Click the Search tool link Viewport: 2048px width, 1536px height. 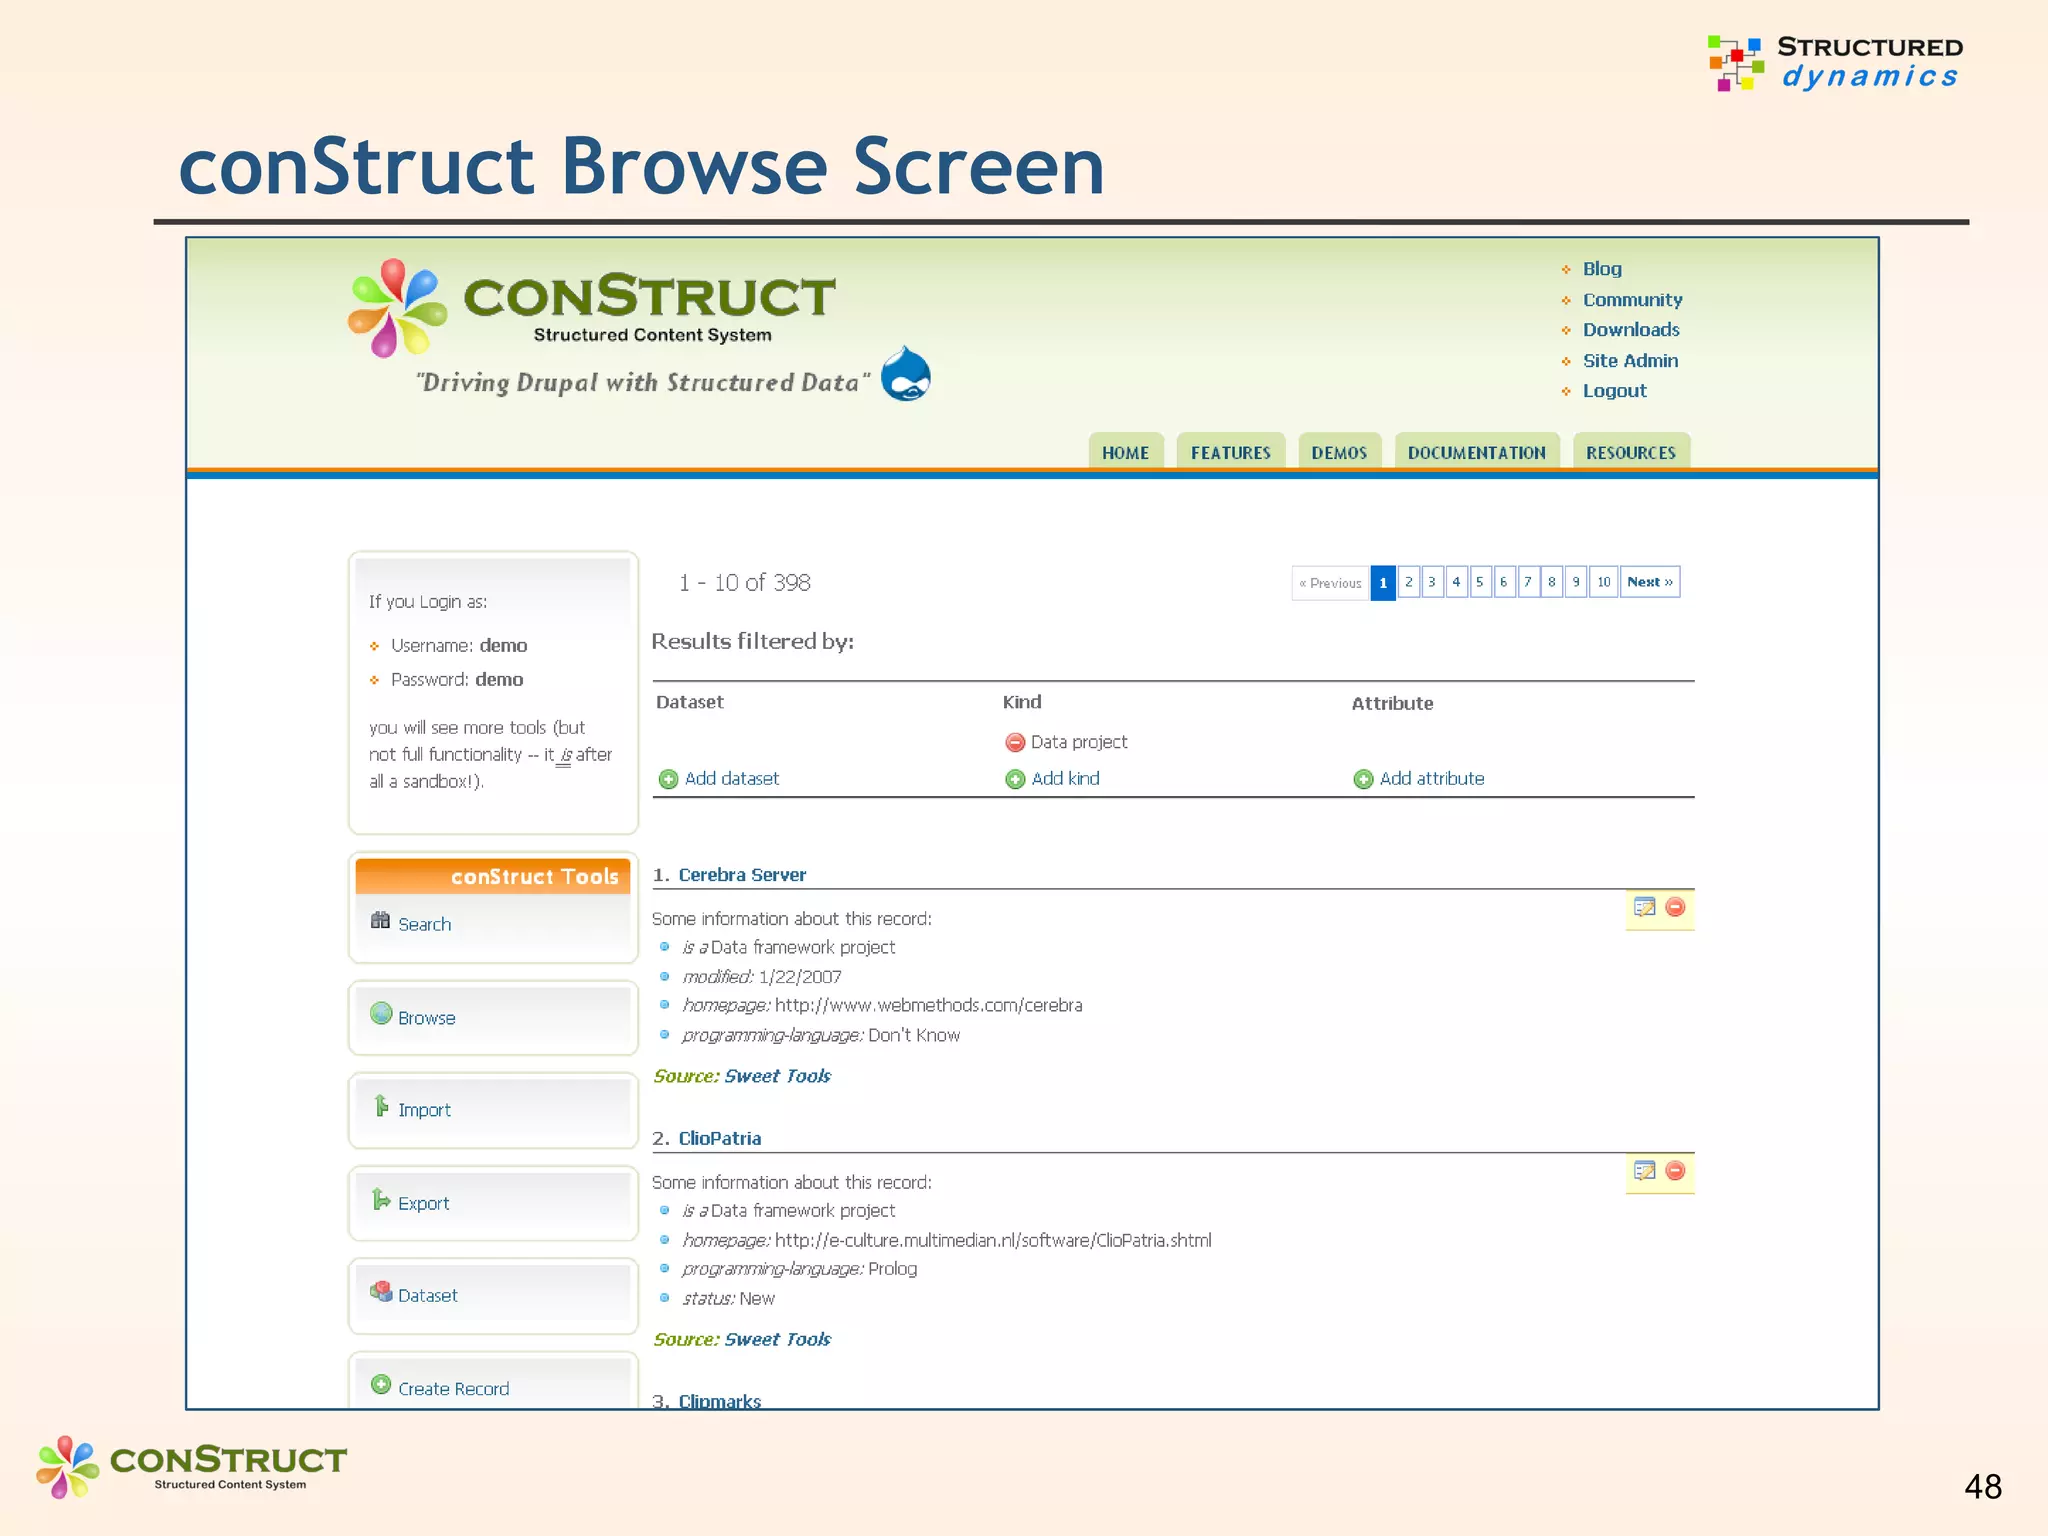click(425, 925)
